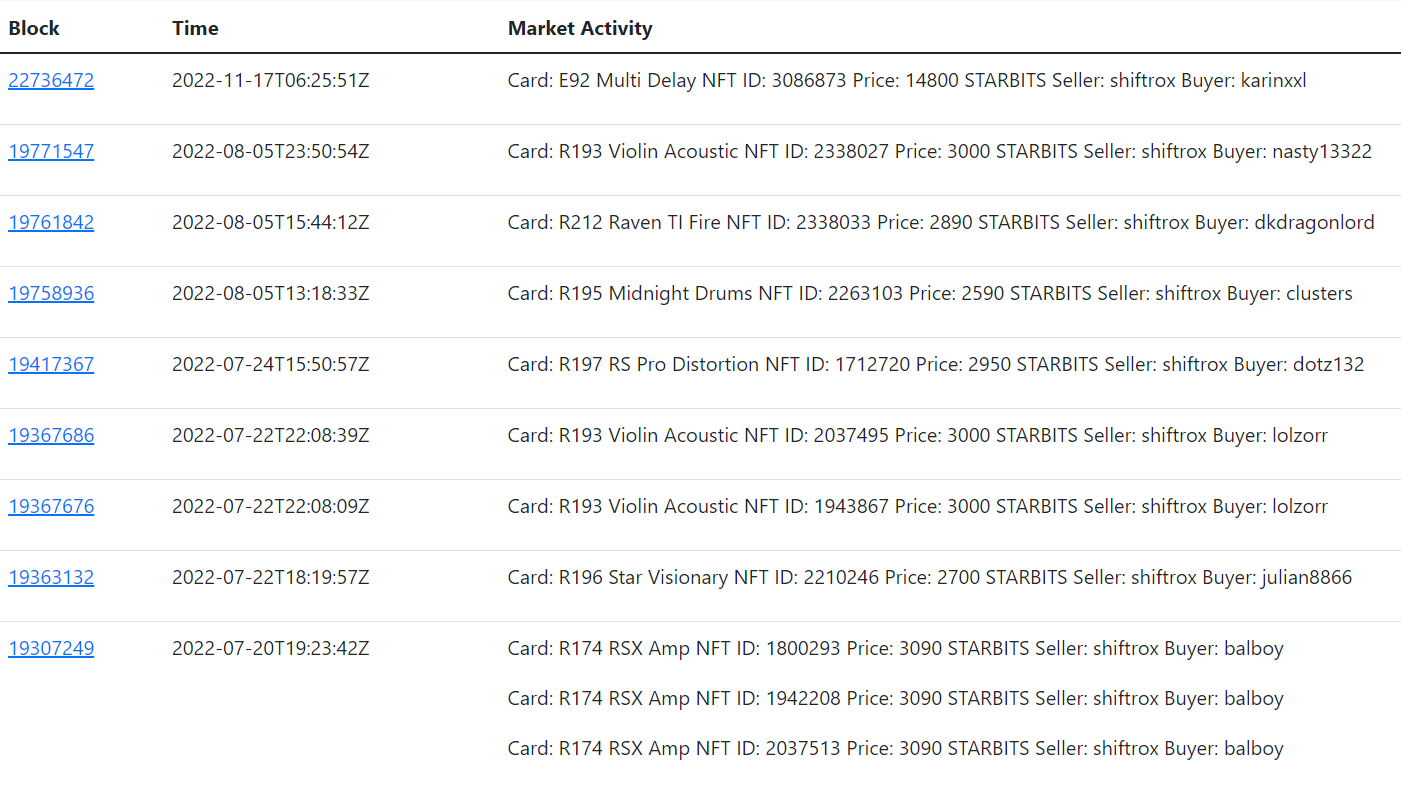The image size is (1401, 790).
Task: Open block 19307249 link
Action: point(51,648)
